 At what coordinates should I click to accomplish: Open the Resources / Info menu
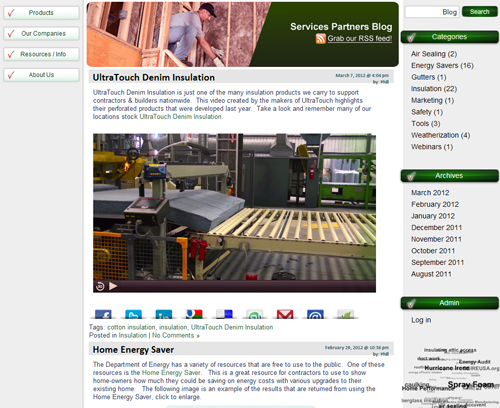click(x=41, y=54)
